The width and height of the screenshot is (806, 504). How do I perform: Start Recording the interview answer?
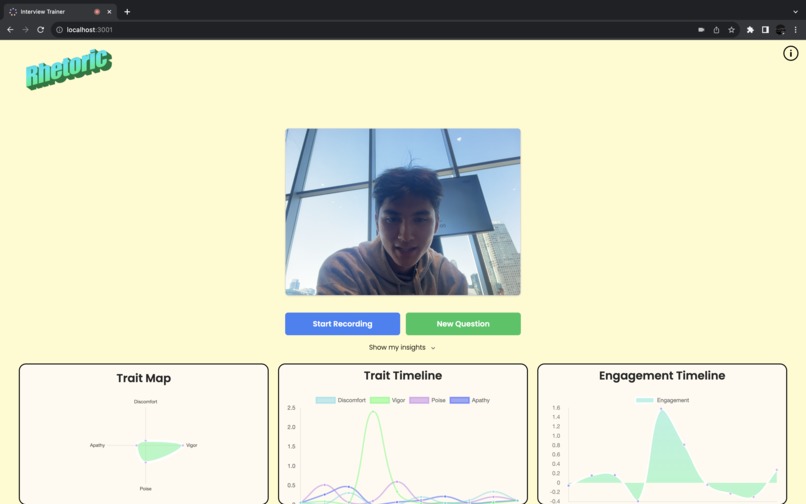click(342, 324)
